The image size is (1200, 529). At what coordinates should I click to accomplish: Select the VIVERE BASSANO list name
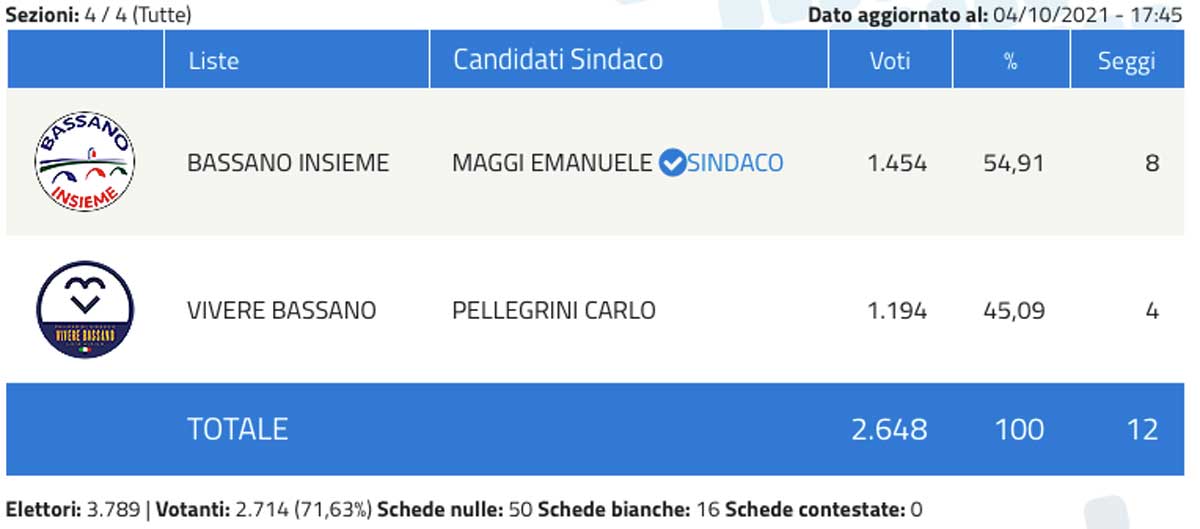[282, 310]
